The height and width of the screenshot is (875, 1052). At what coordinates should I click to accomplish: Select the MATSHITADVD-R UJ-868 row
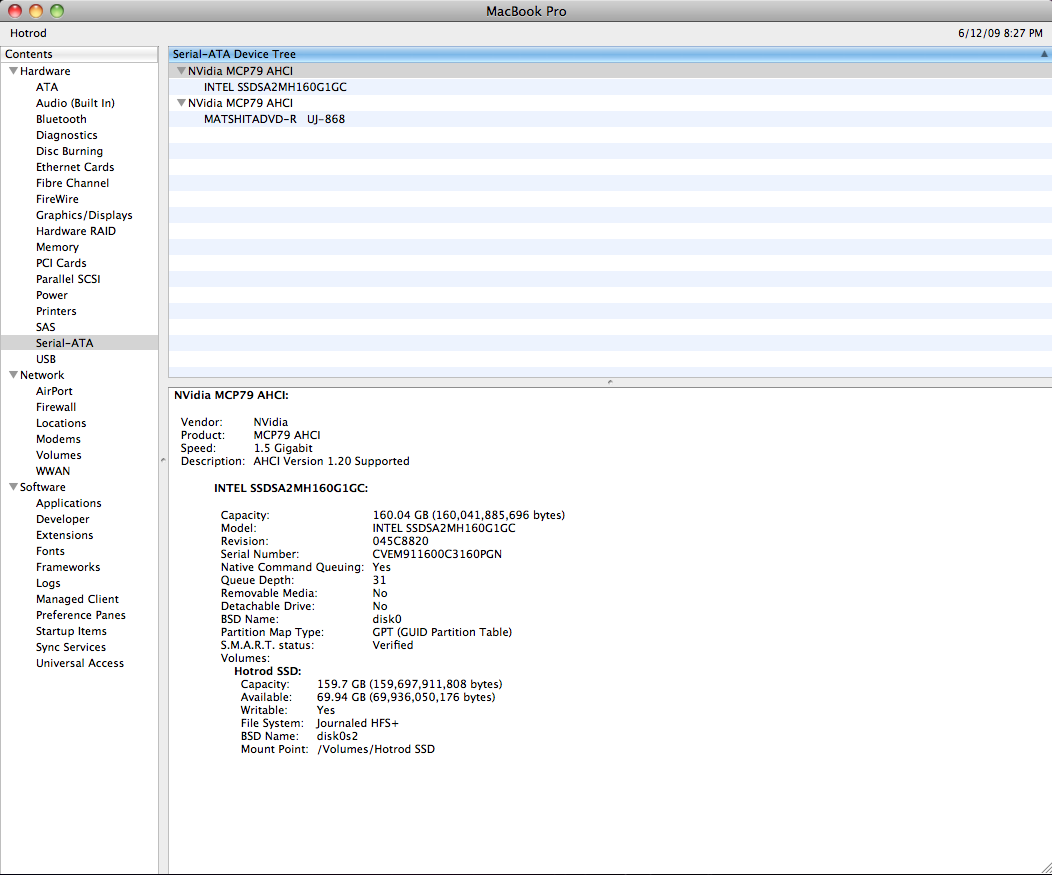tap(610, 119)
